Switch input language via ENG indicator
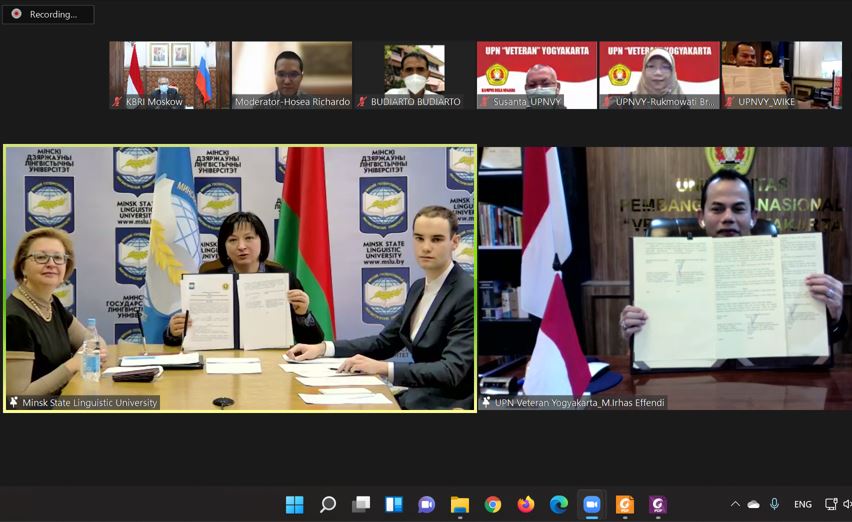Viewport: 852px width, 522px height. pyautogui.click(x=802, y=504)
